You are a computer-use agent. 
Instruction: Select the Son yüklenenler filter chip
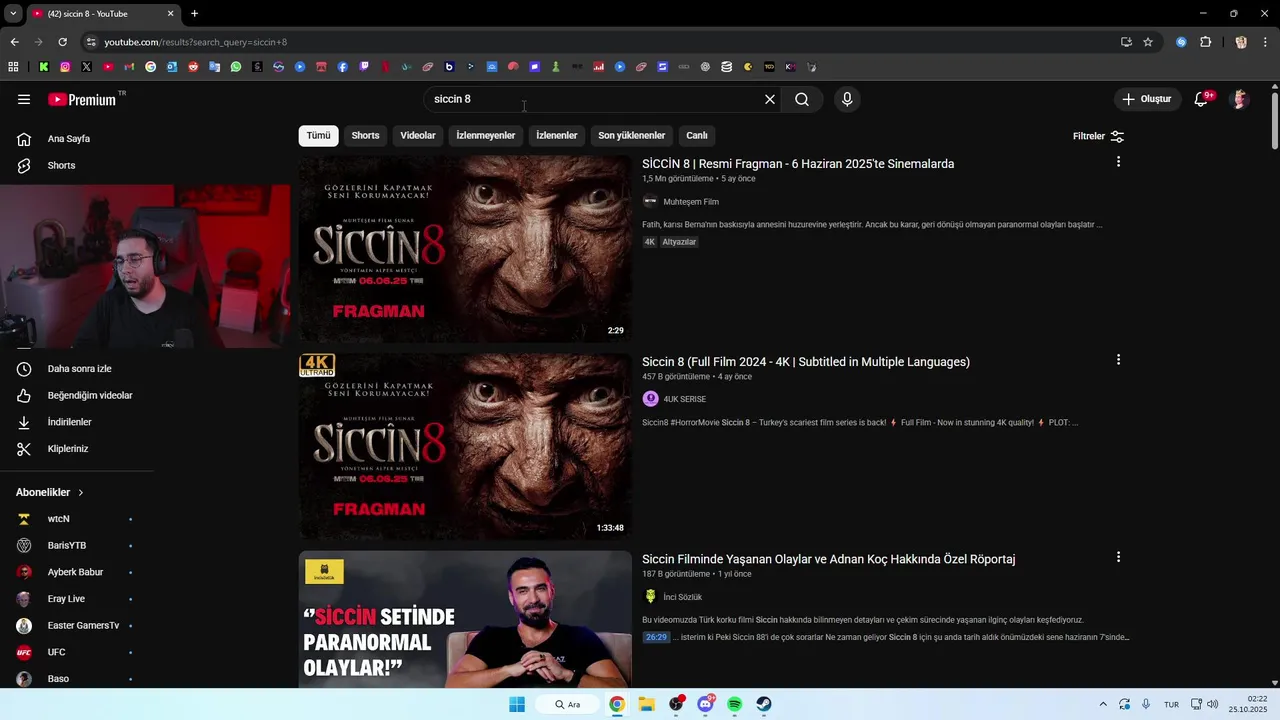[632, 136]
